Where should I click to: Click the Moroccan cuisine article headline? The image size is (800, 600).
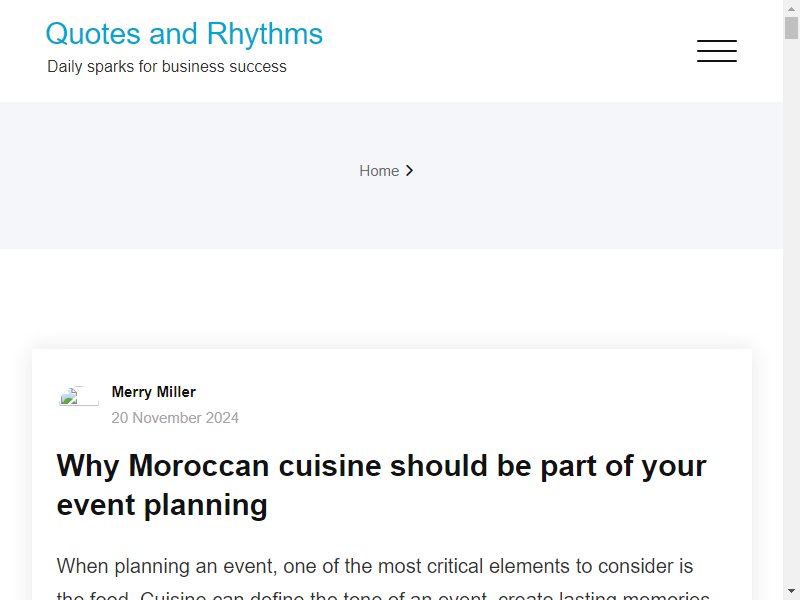(381, 485)
